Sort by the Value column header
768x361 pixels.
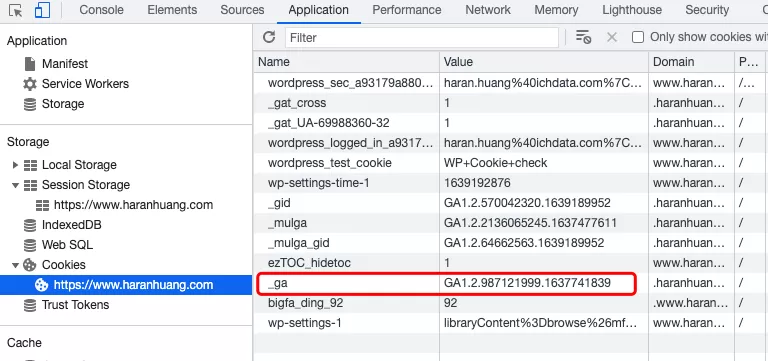544,62
